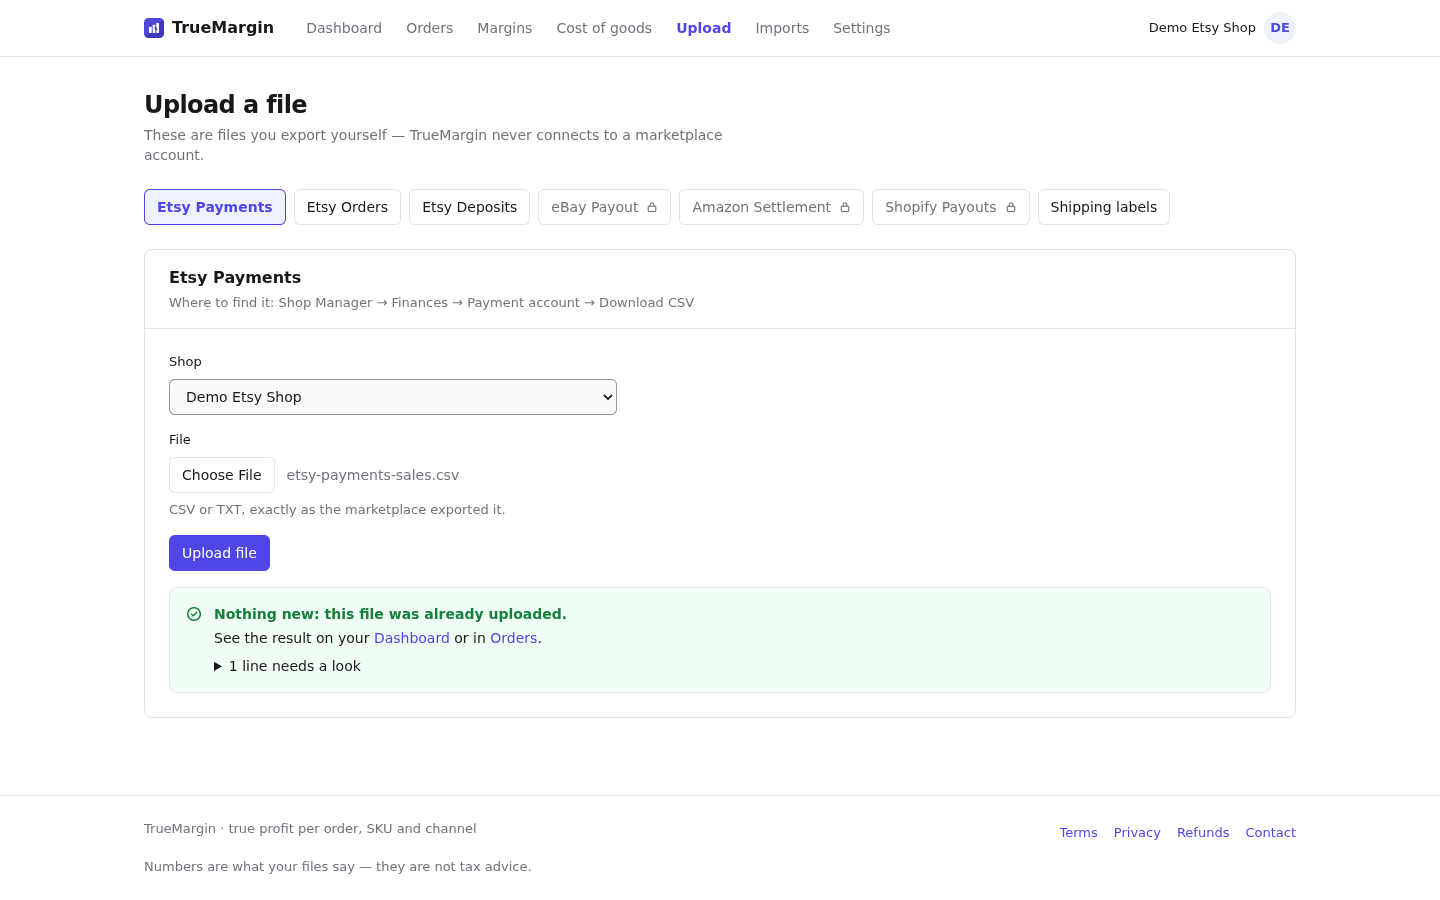
Task: Switch to the Etsy Deposits tab
Action: pyautogui.click(x=470, y=207)
